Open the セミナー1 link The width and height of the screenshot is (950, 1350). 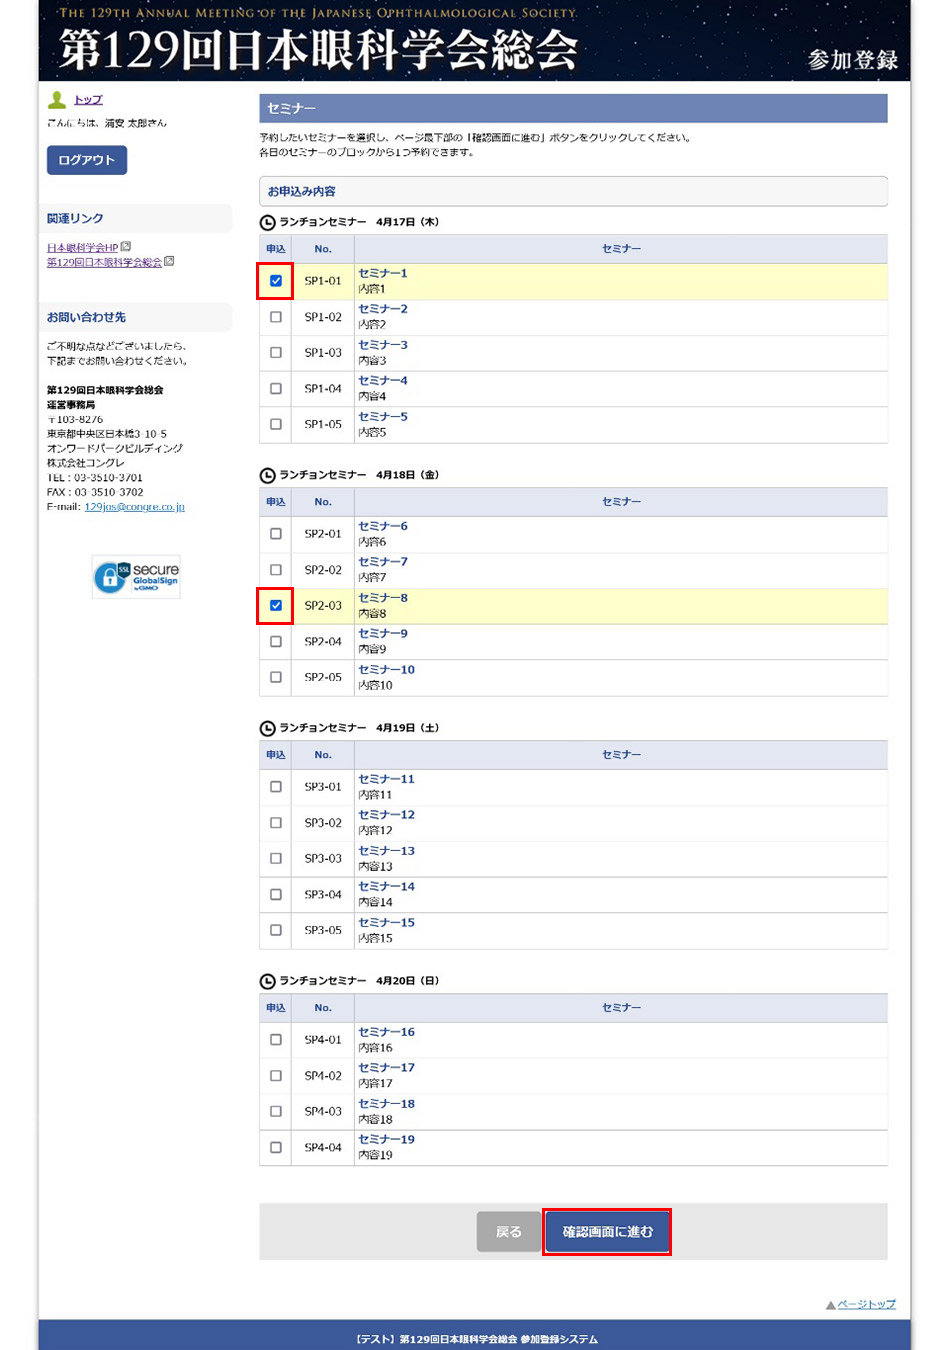click(x=383, y=273)
